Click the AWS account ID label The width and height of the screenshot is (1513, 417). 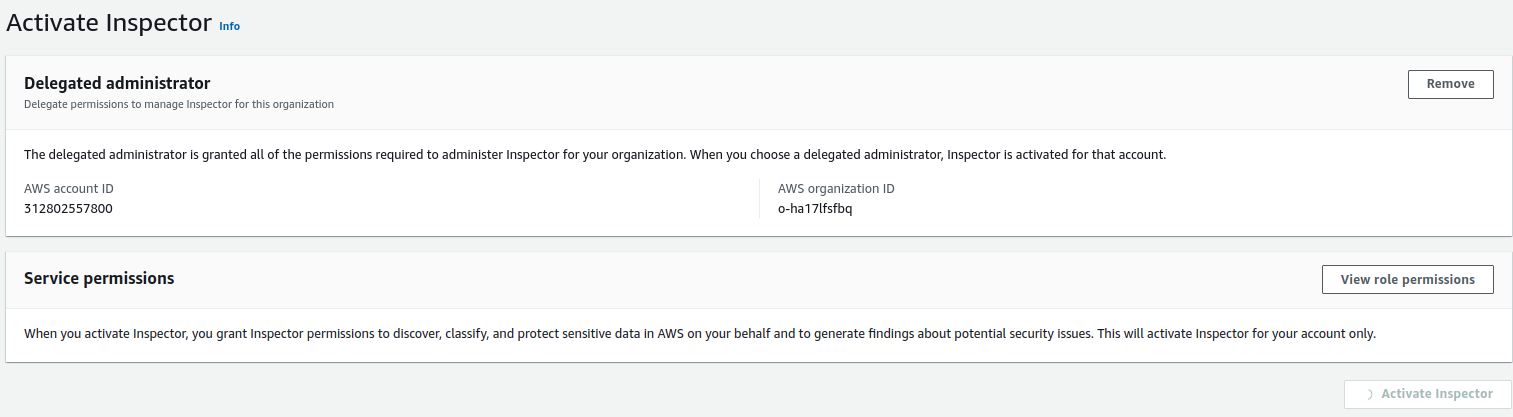pos(76,189)
